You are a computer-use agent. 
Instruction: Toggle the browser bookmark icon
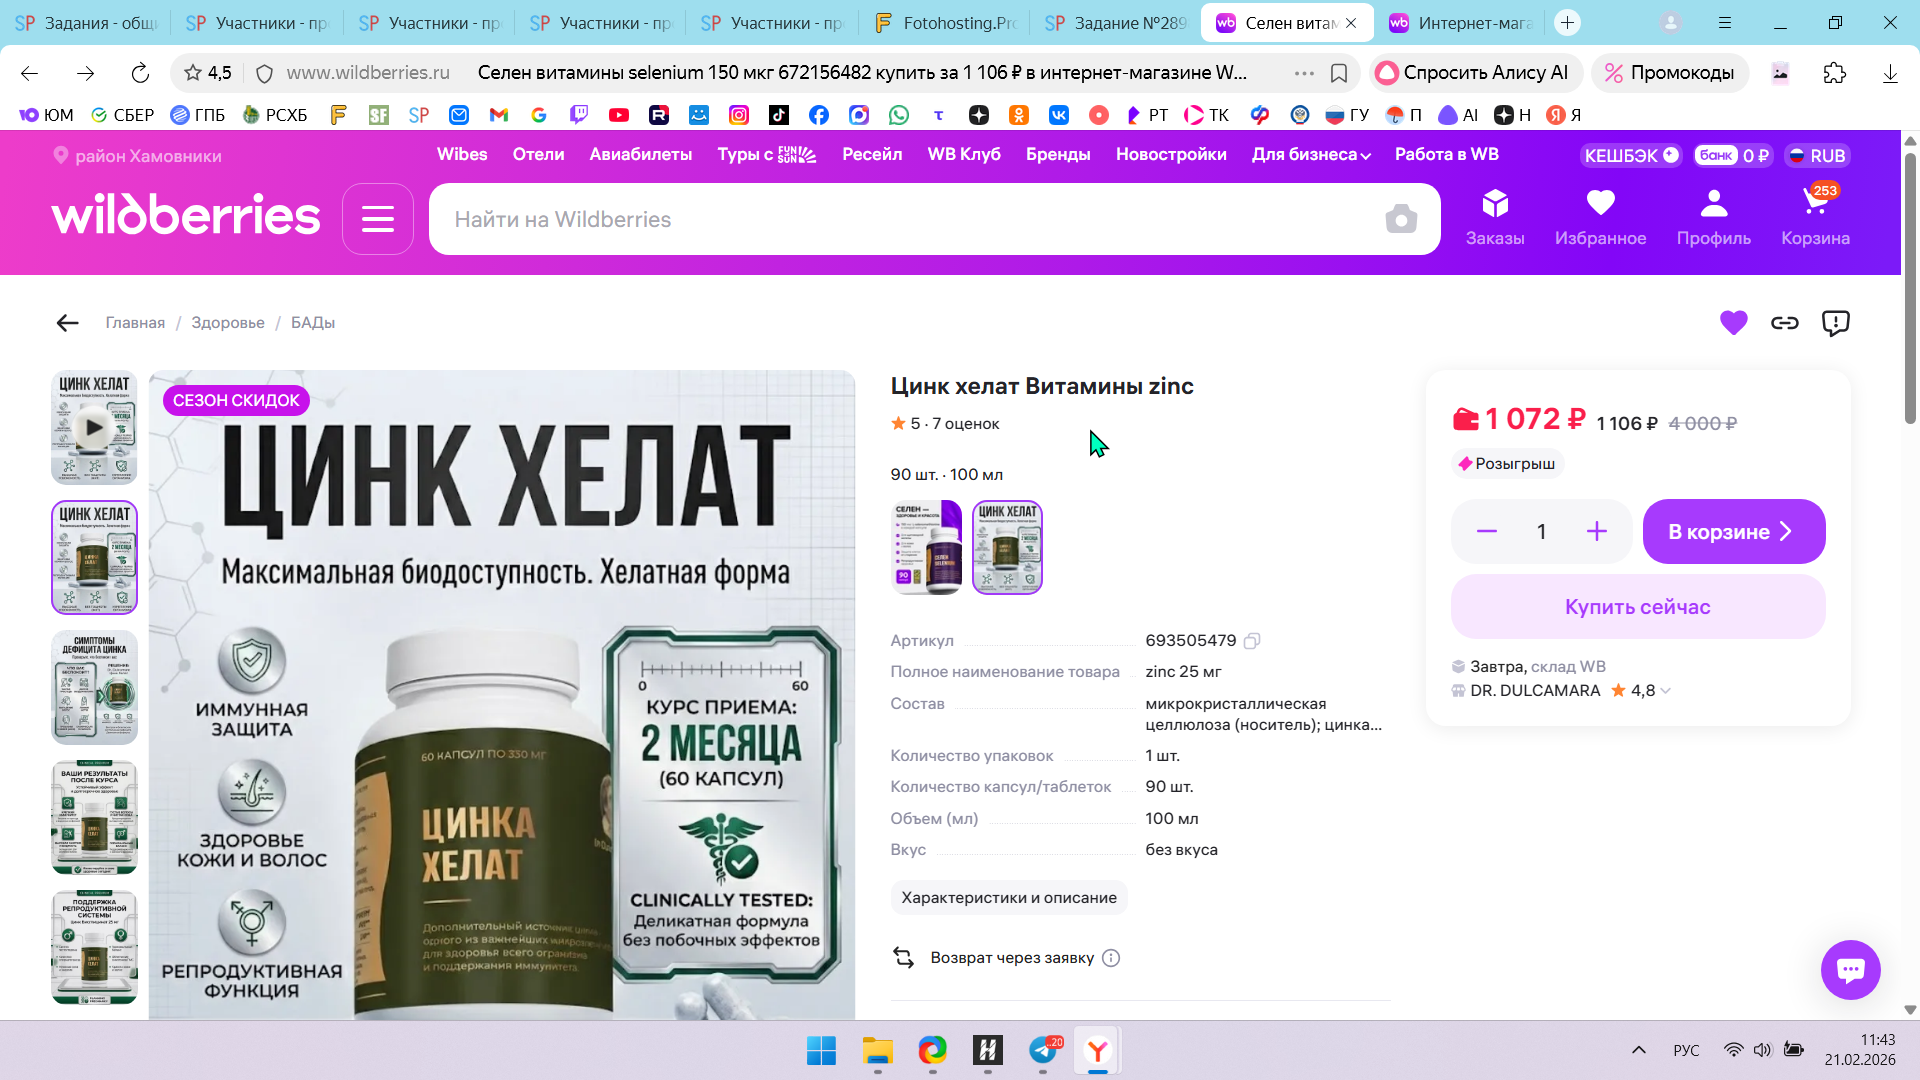1339,73
